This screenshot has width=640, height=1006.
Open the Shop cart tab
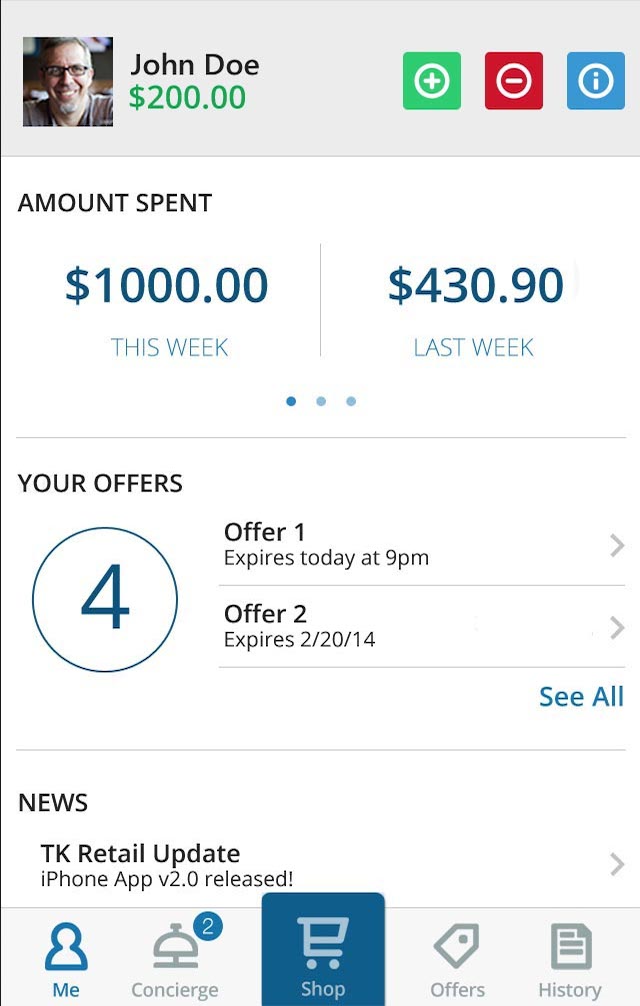323,950
